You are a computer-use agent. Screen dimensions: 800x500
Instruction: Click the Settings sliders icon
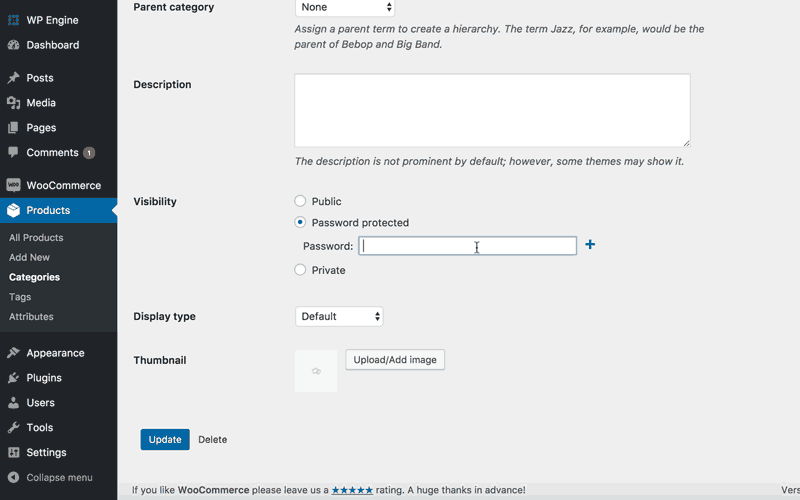pyautogui.click(x=14, y=452)
